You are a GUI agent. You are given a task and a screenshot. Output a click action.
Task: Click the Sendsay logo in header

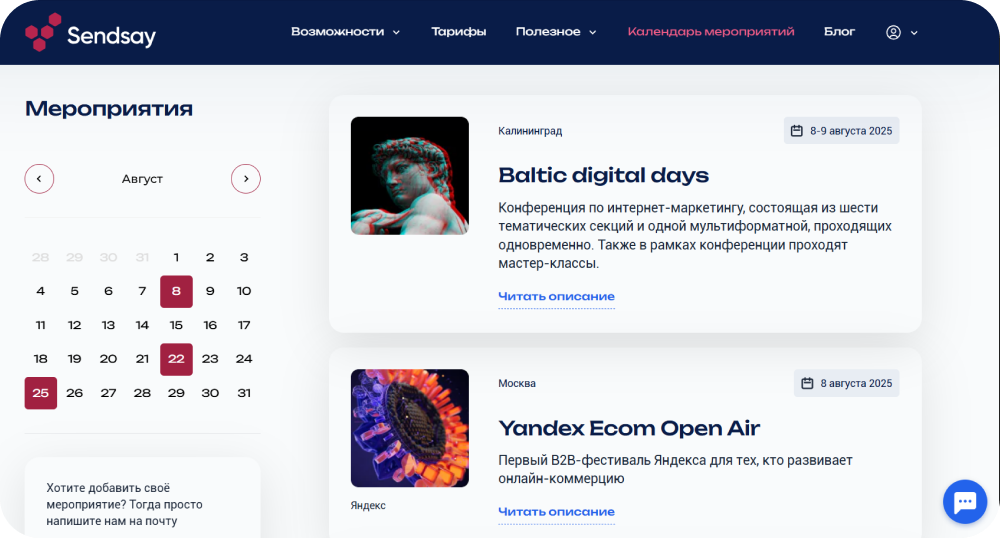click(91, 33)
